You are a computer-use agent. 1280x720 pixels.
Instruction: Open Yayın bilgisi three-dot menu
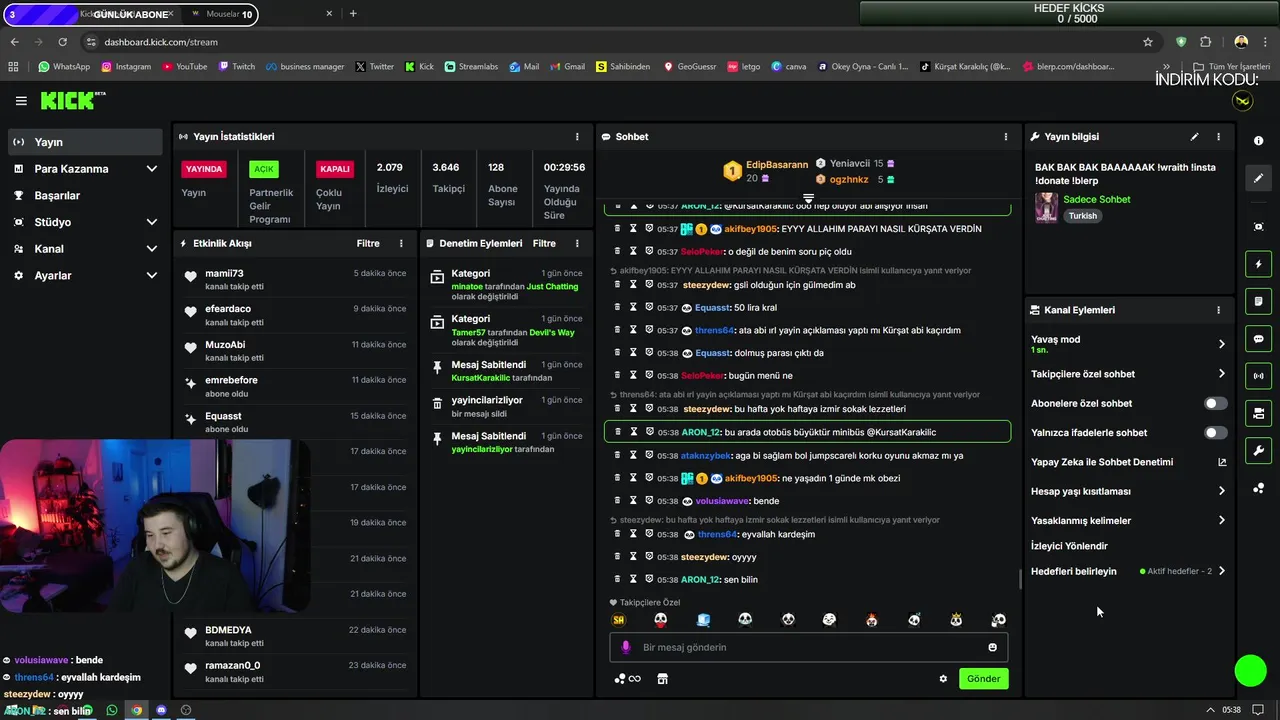click(1218, 137)
